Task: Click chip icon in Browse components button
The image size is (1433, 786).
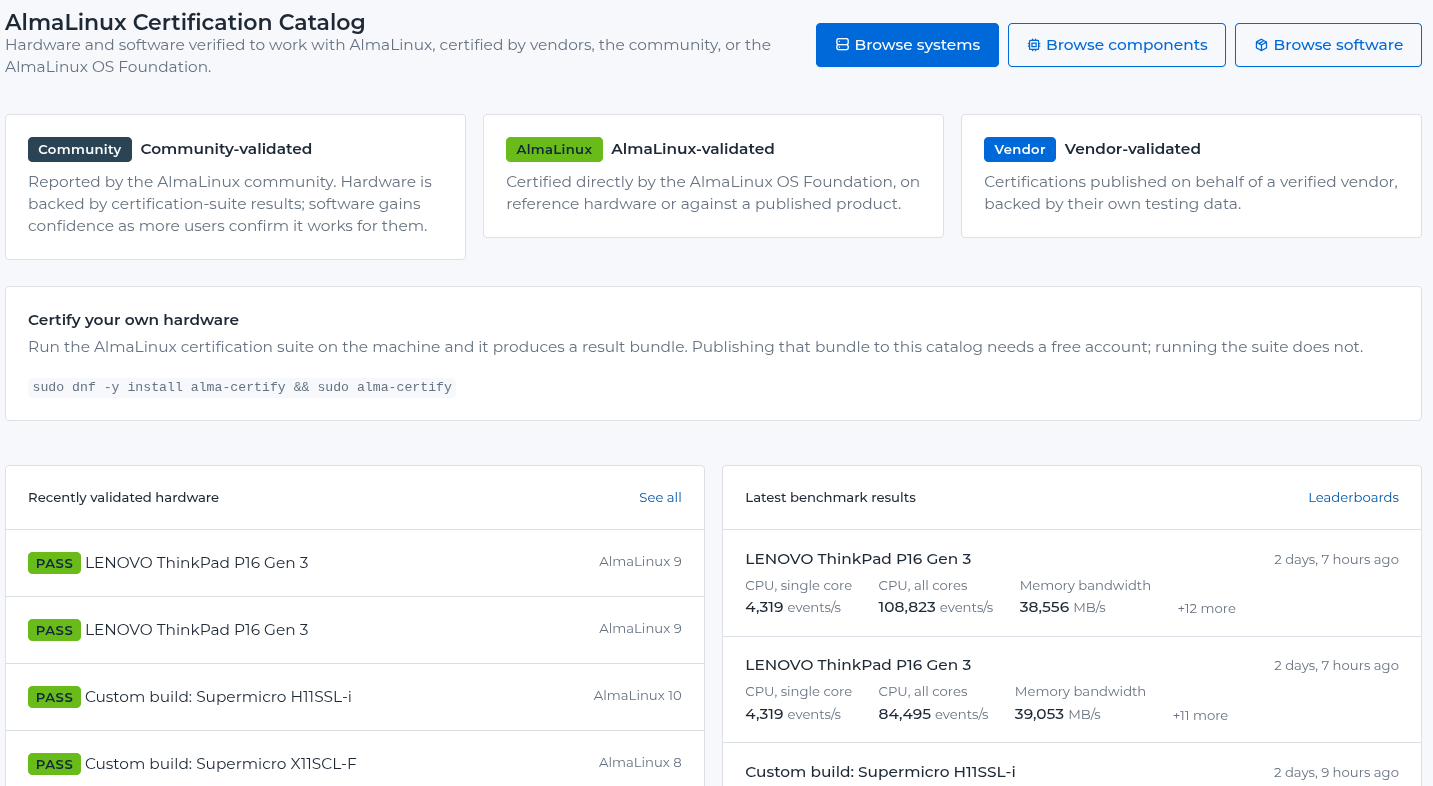Action: click(1034, 45)
